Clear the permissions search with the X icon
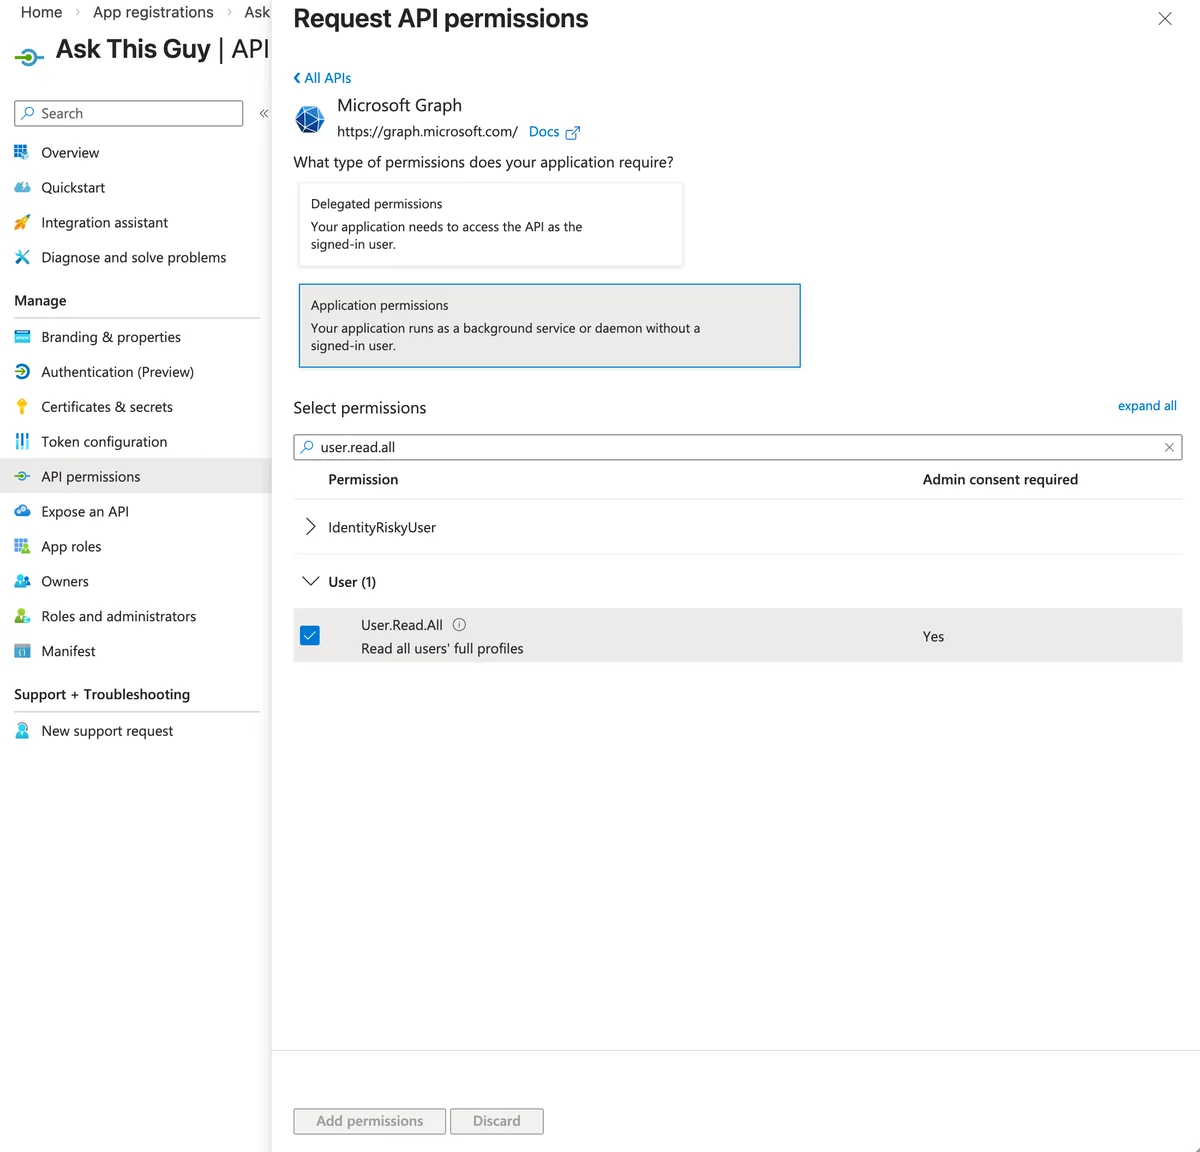The height and width of the screenshot is (1152, 1200). pos(1169,447)
